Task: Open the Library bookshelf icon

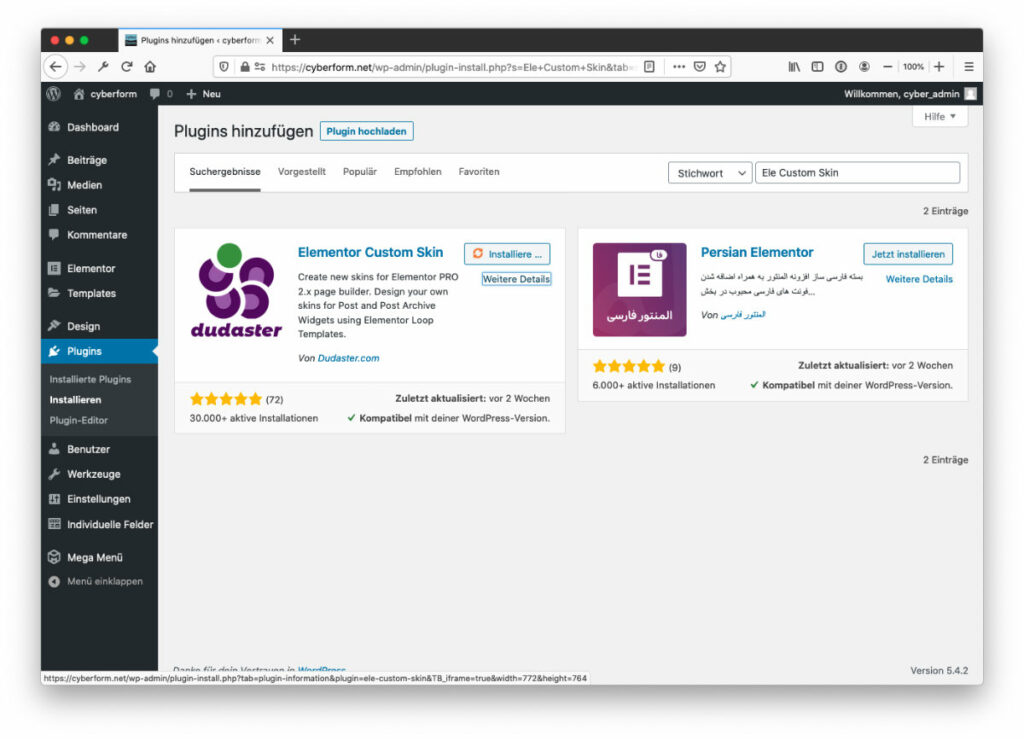Action: [x=794, y=67]
